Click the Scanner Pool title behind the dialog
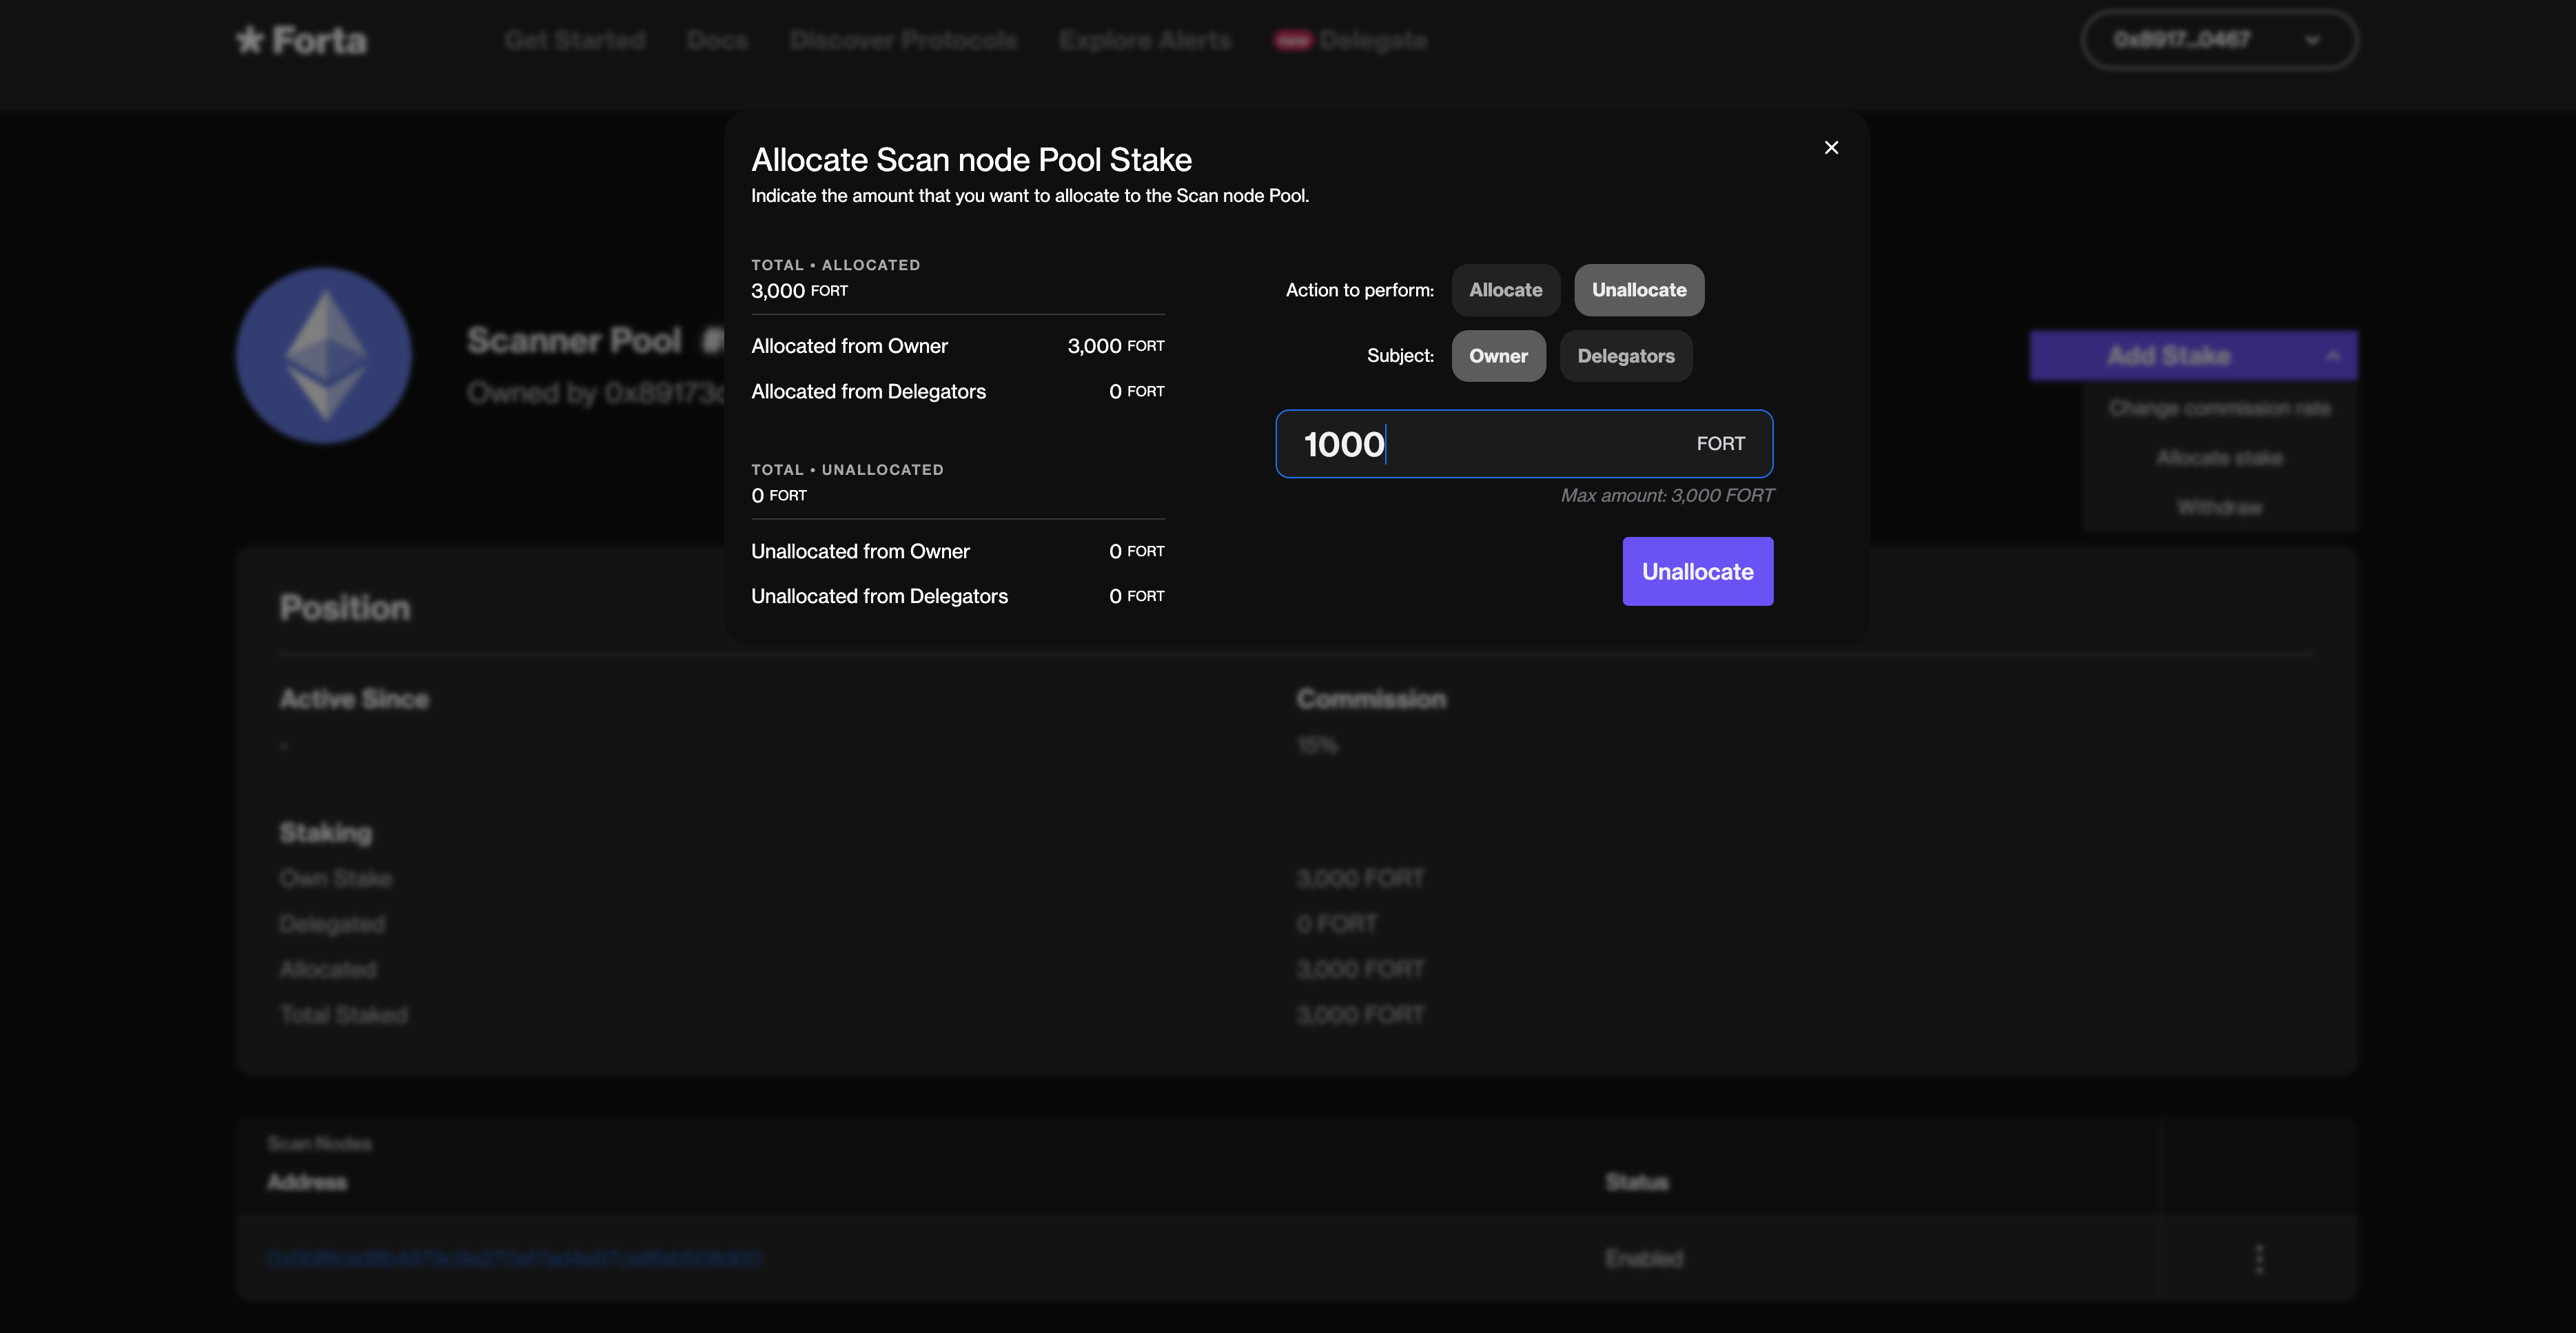2576x1333 pixels. coord(574,340)
